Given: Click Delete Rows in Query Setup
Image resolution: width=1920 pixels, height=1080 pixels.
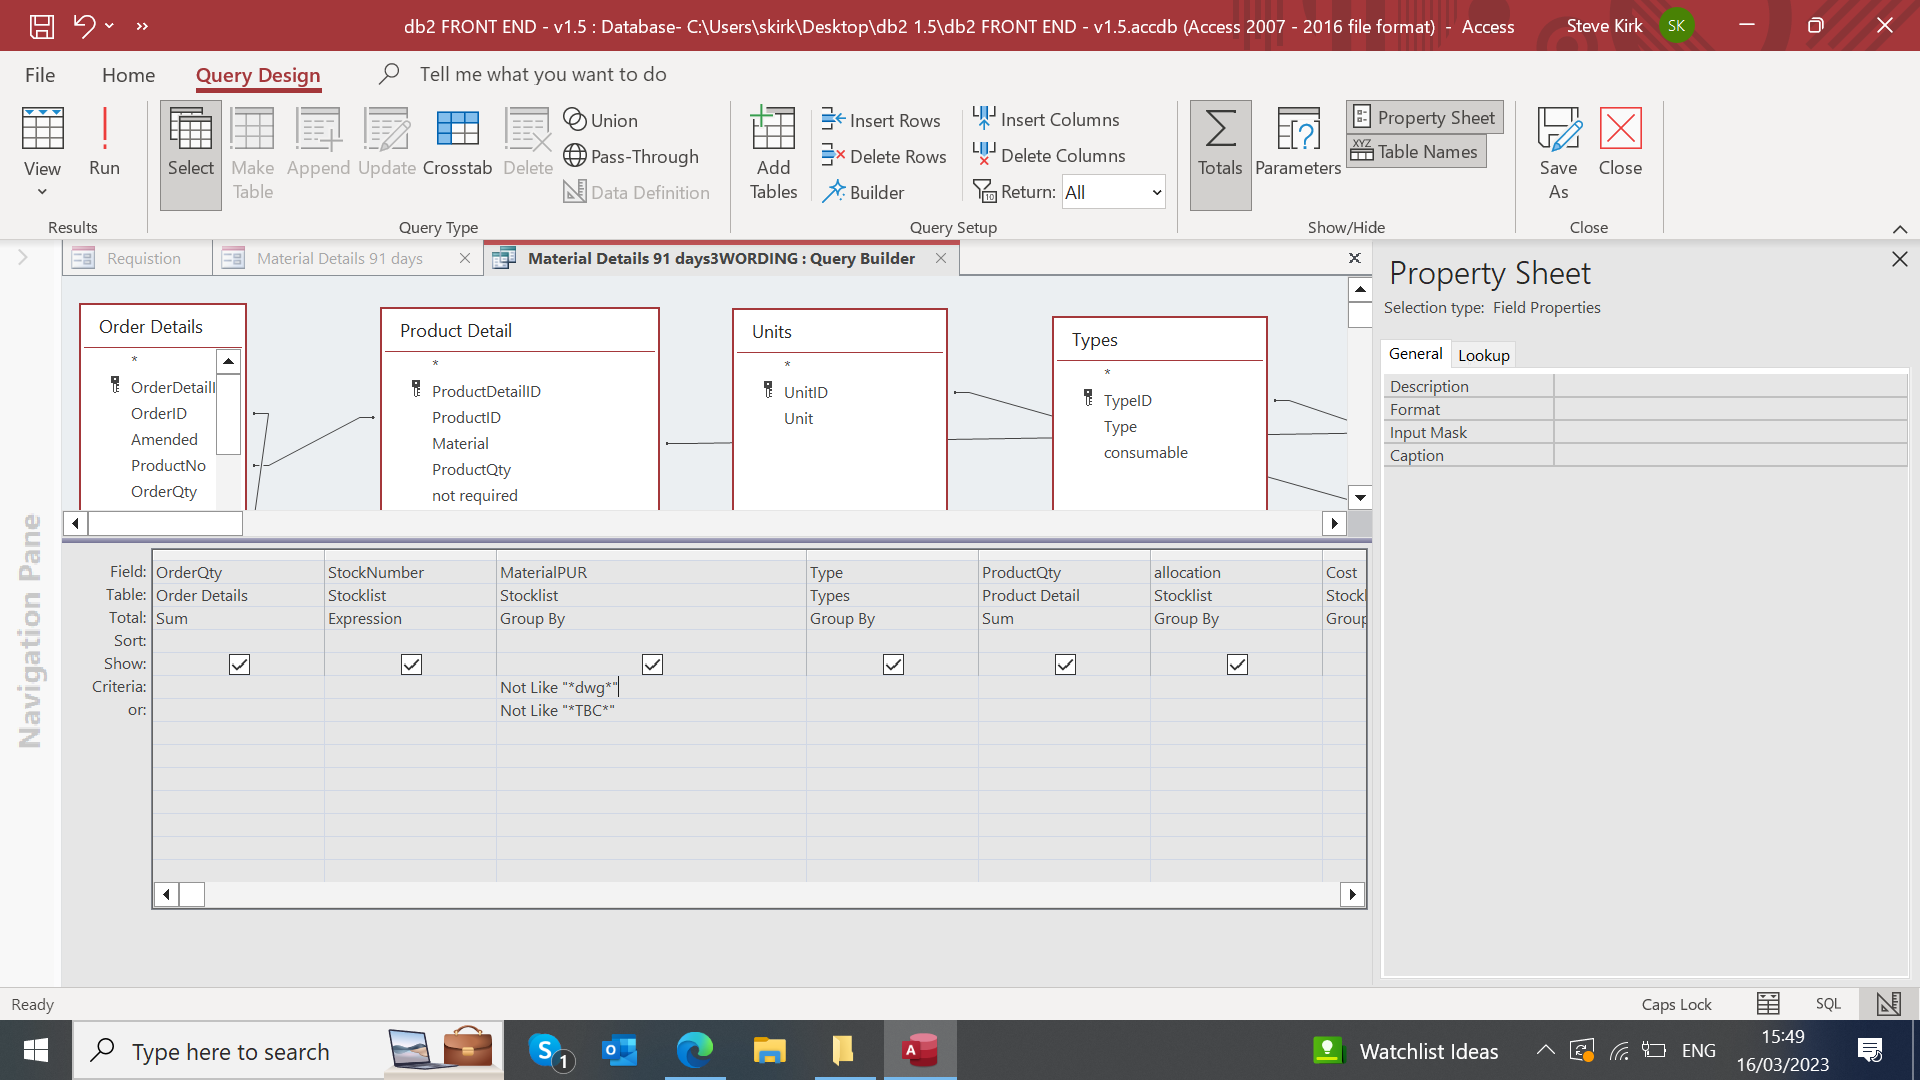Looking at the screenshot, I should [884, 156].
